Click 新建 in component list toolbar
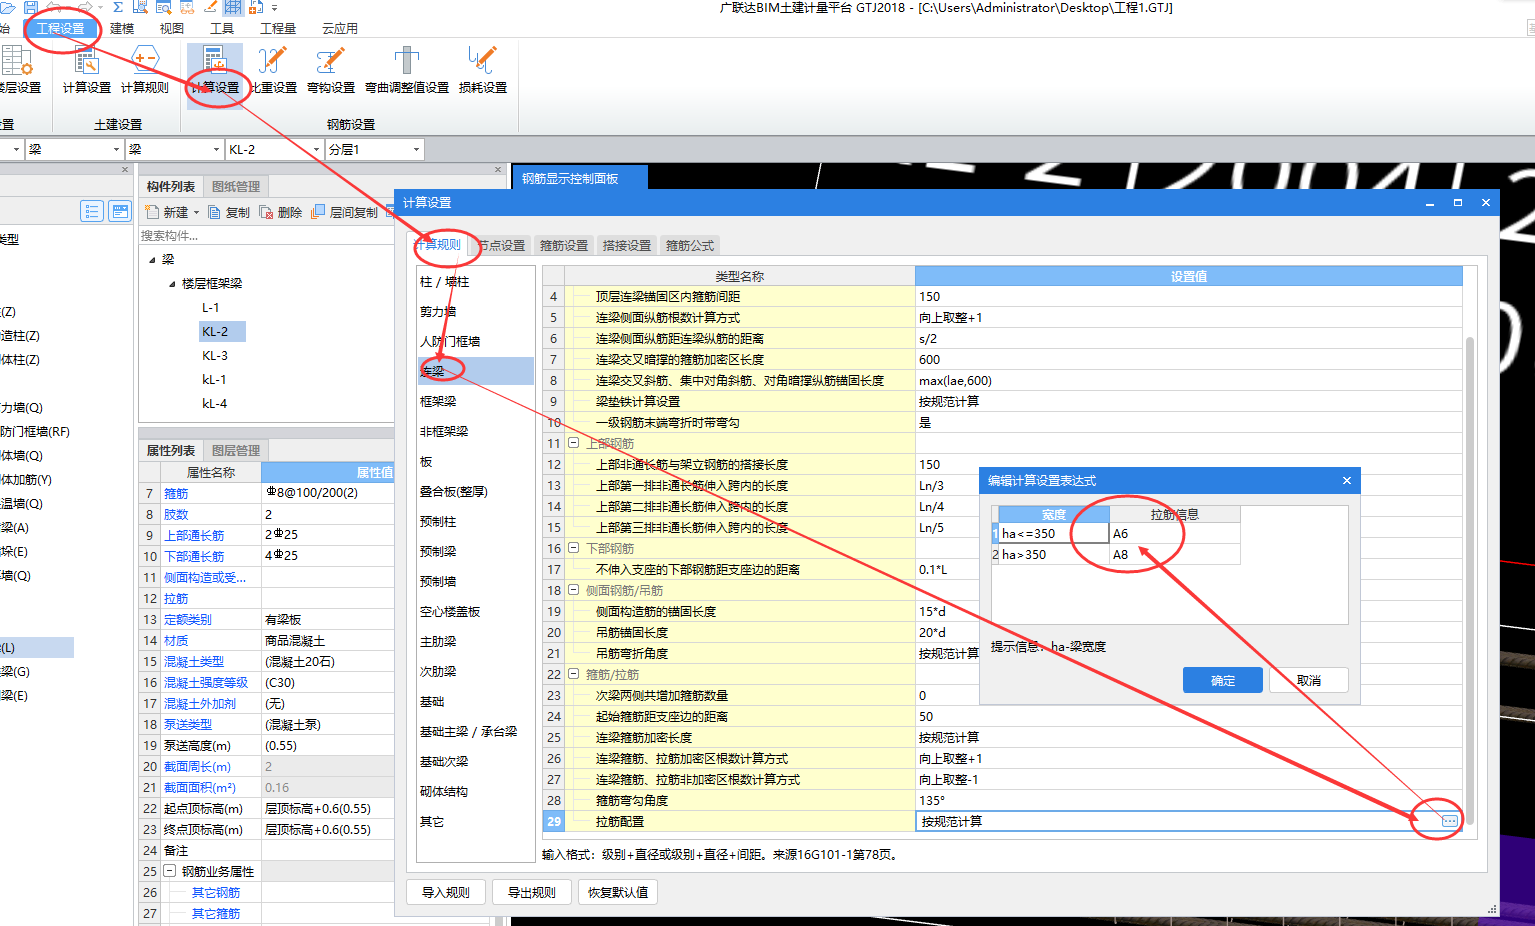This screenshot has height=926, width=1535. click(x=172, y=212)
